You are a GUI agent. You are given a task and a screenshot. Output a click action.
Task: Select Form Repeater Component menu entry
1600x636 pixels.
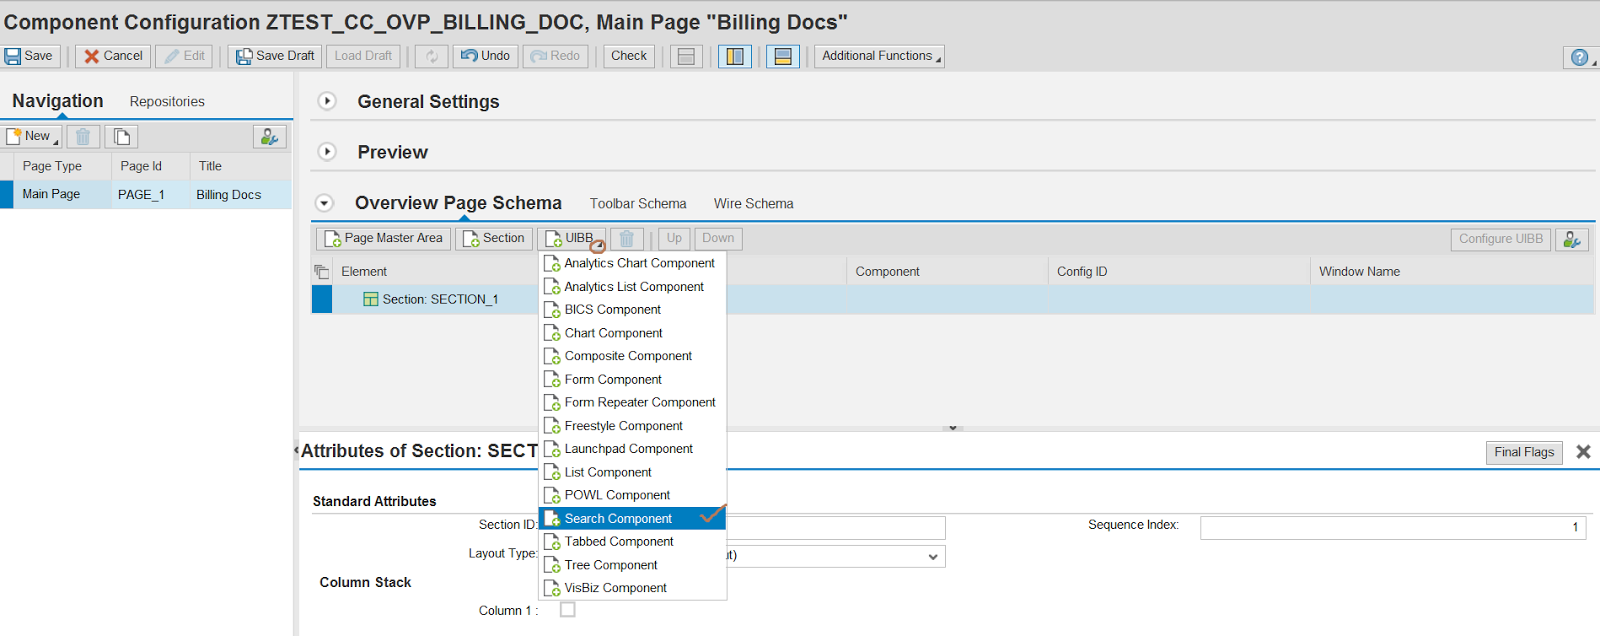(x=640, y=402)
